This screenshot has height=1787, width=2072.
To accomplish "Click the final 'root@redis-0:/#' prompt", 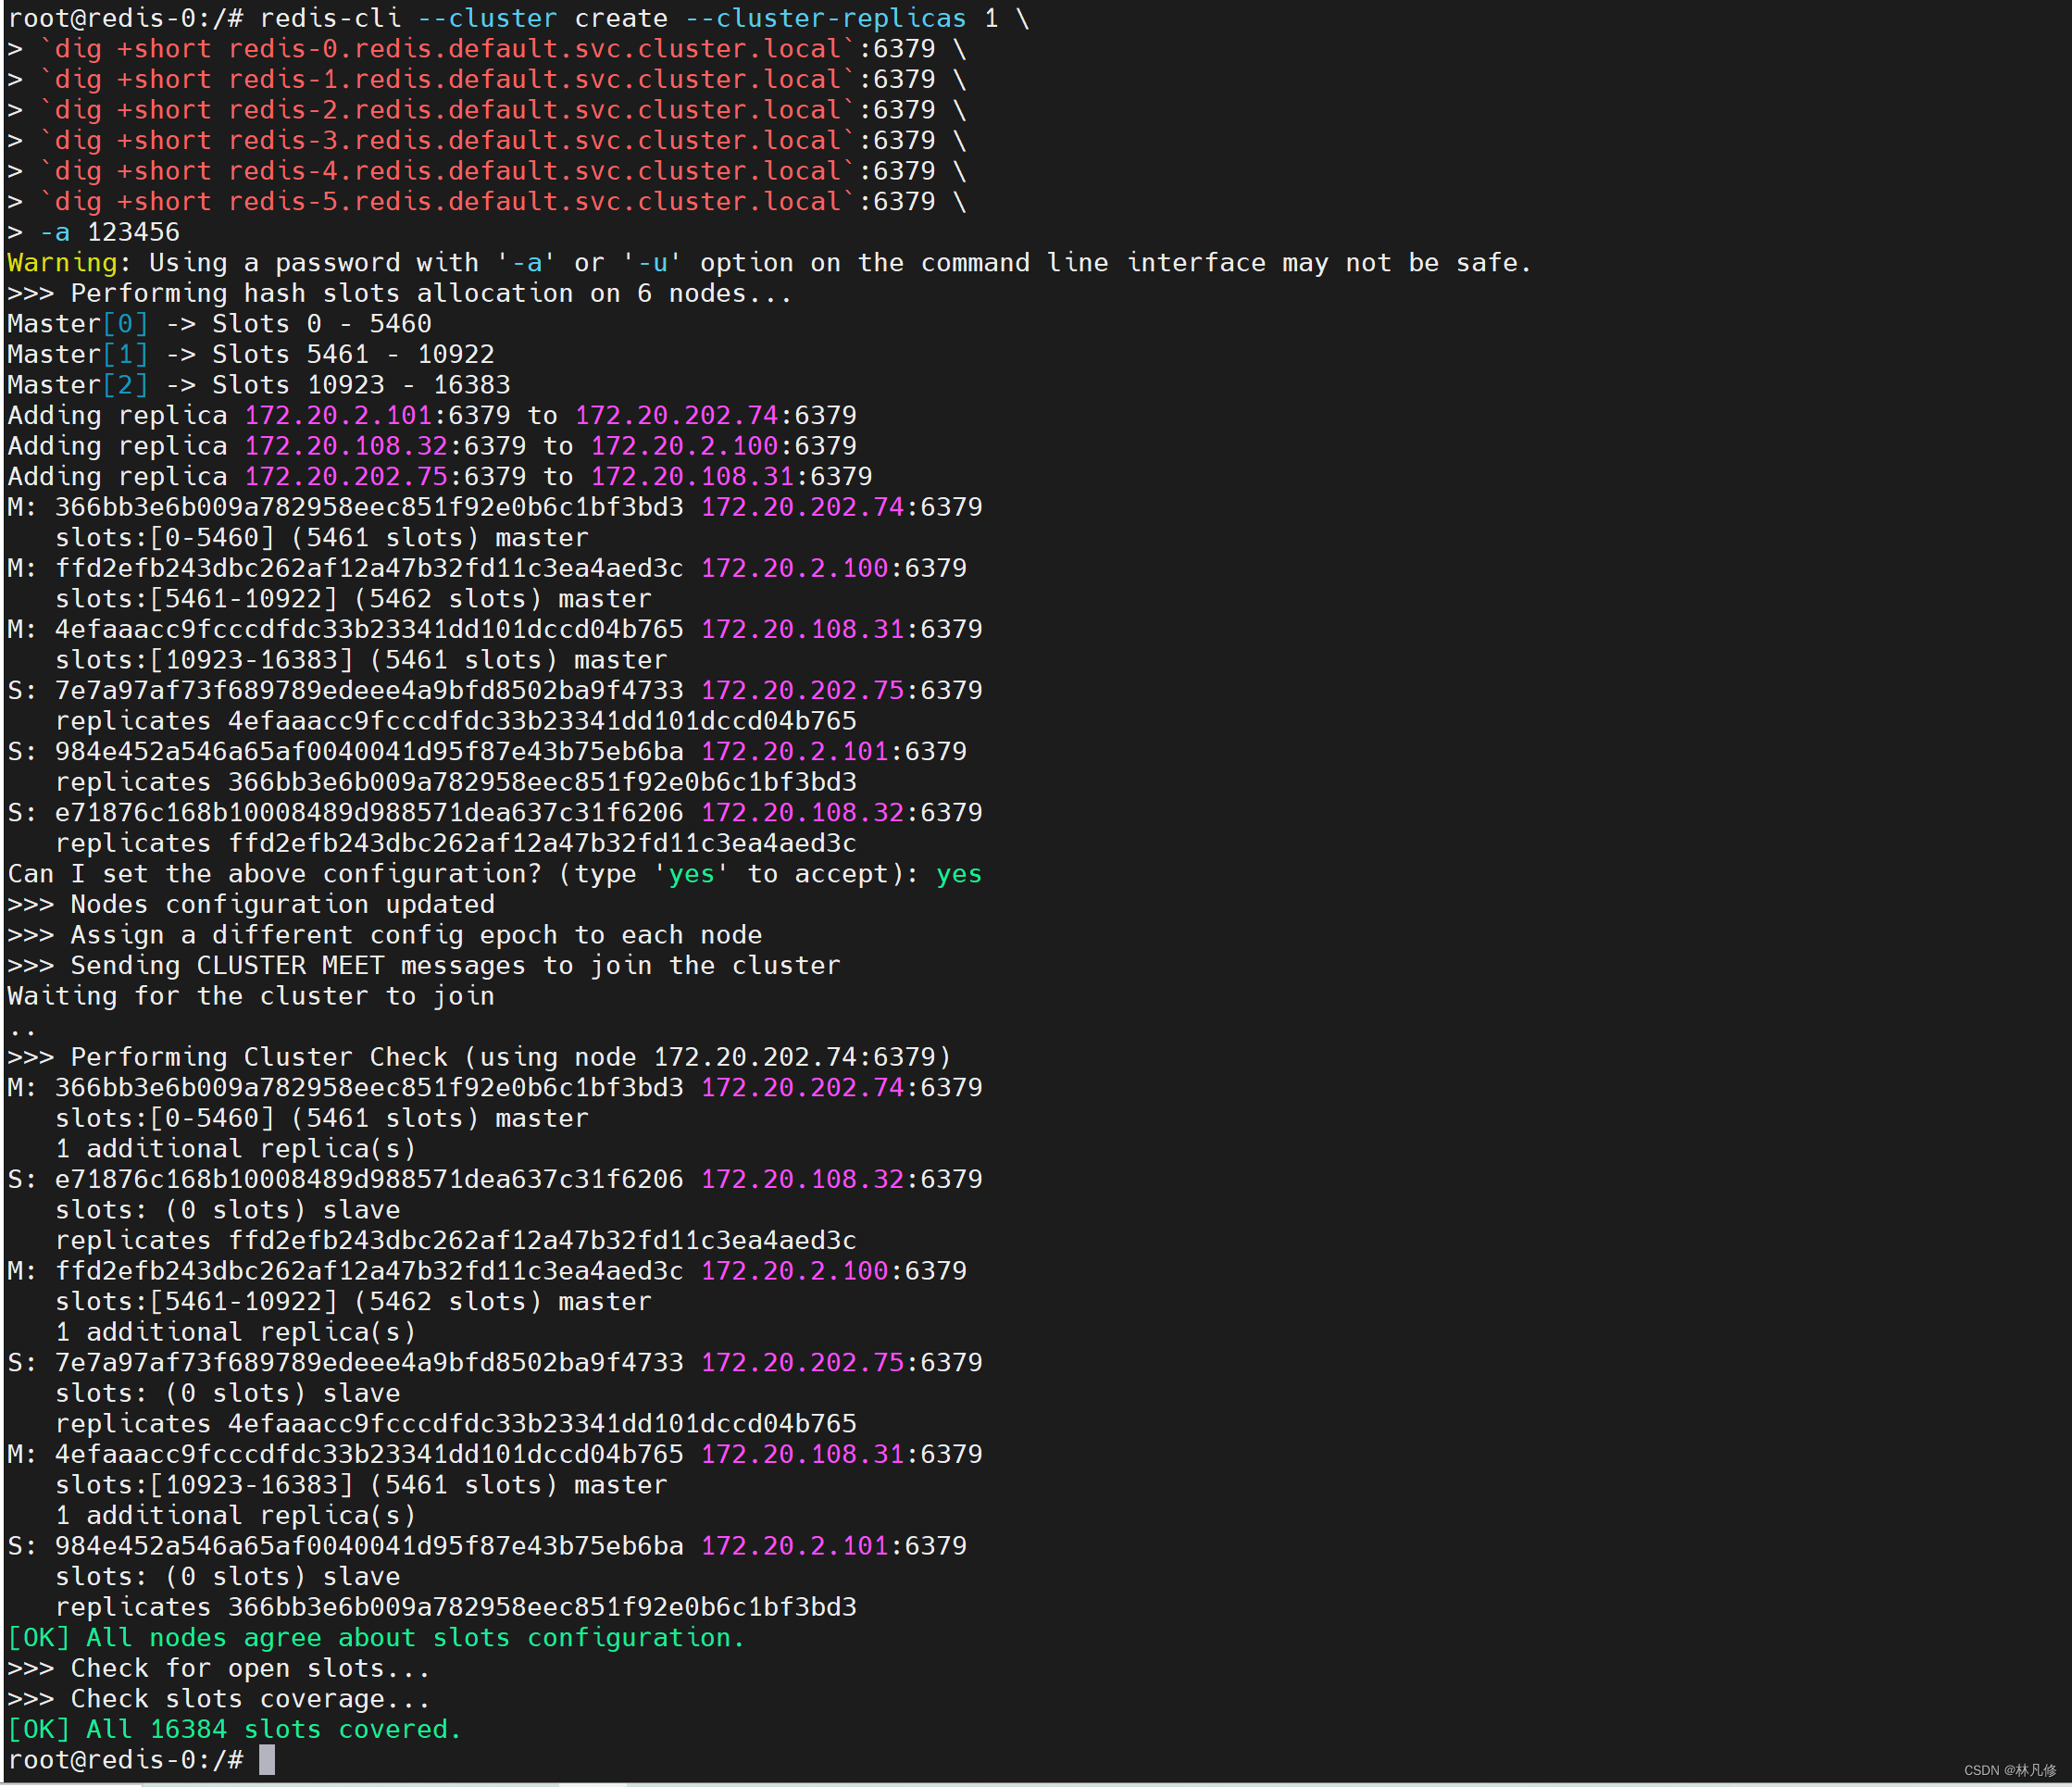I will point(126,1760).
